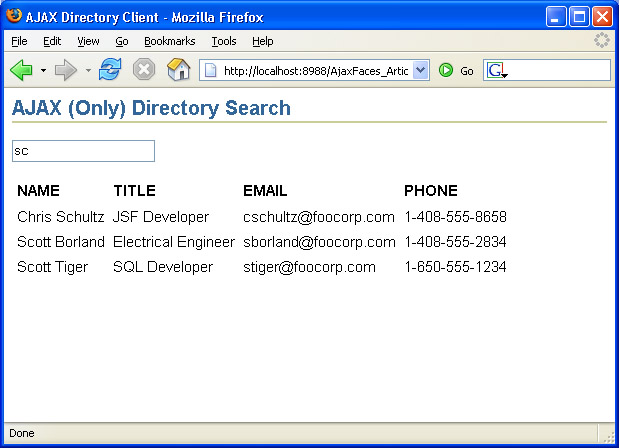Click the 'Done' status bar text
Screen dimensions: 619x448
click(22, 433)
